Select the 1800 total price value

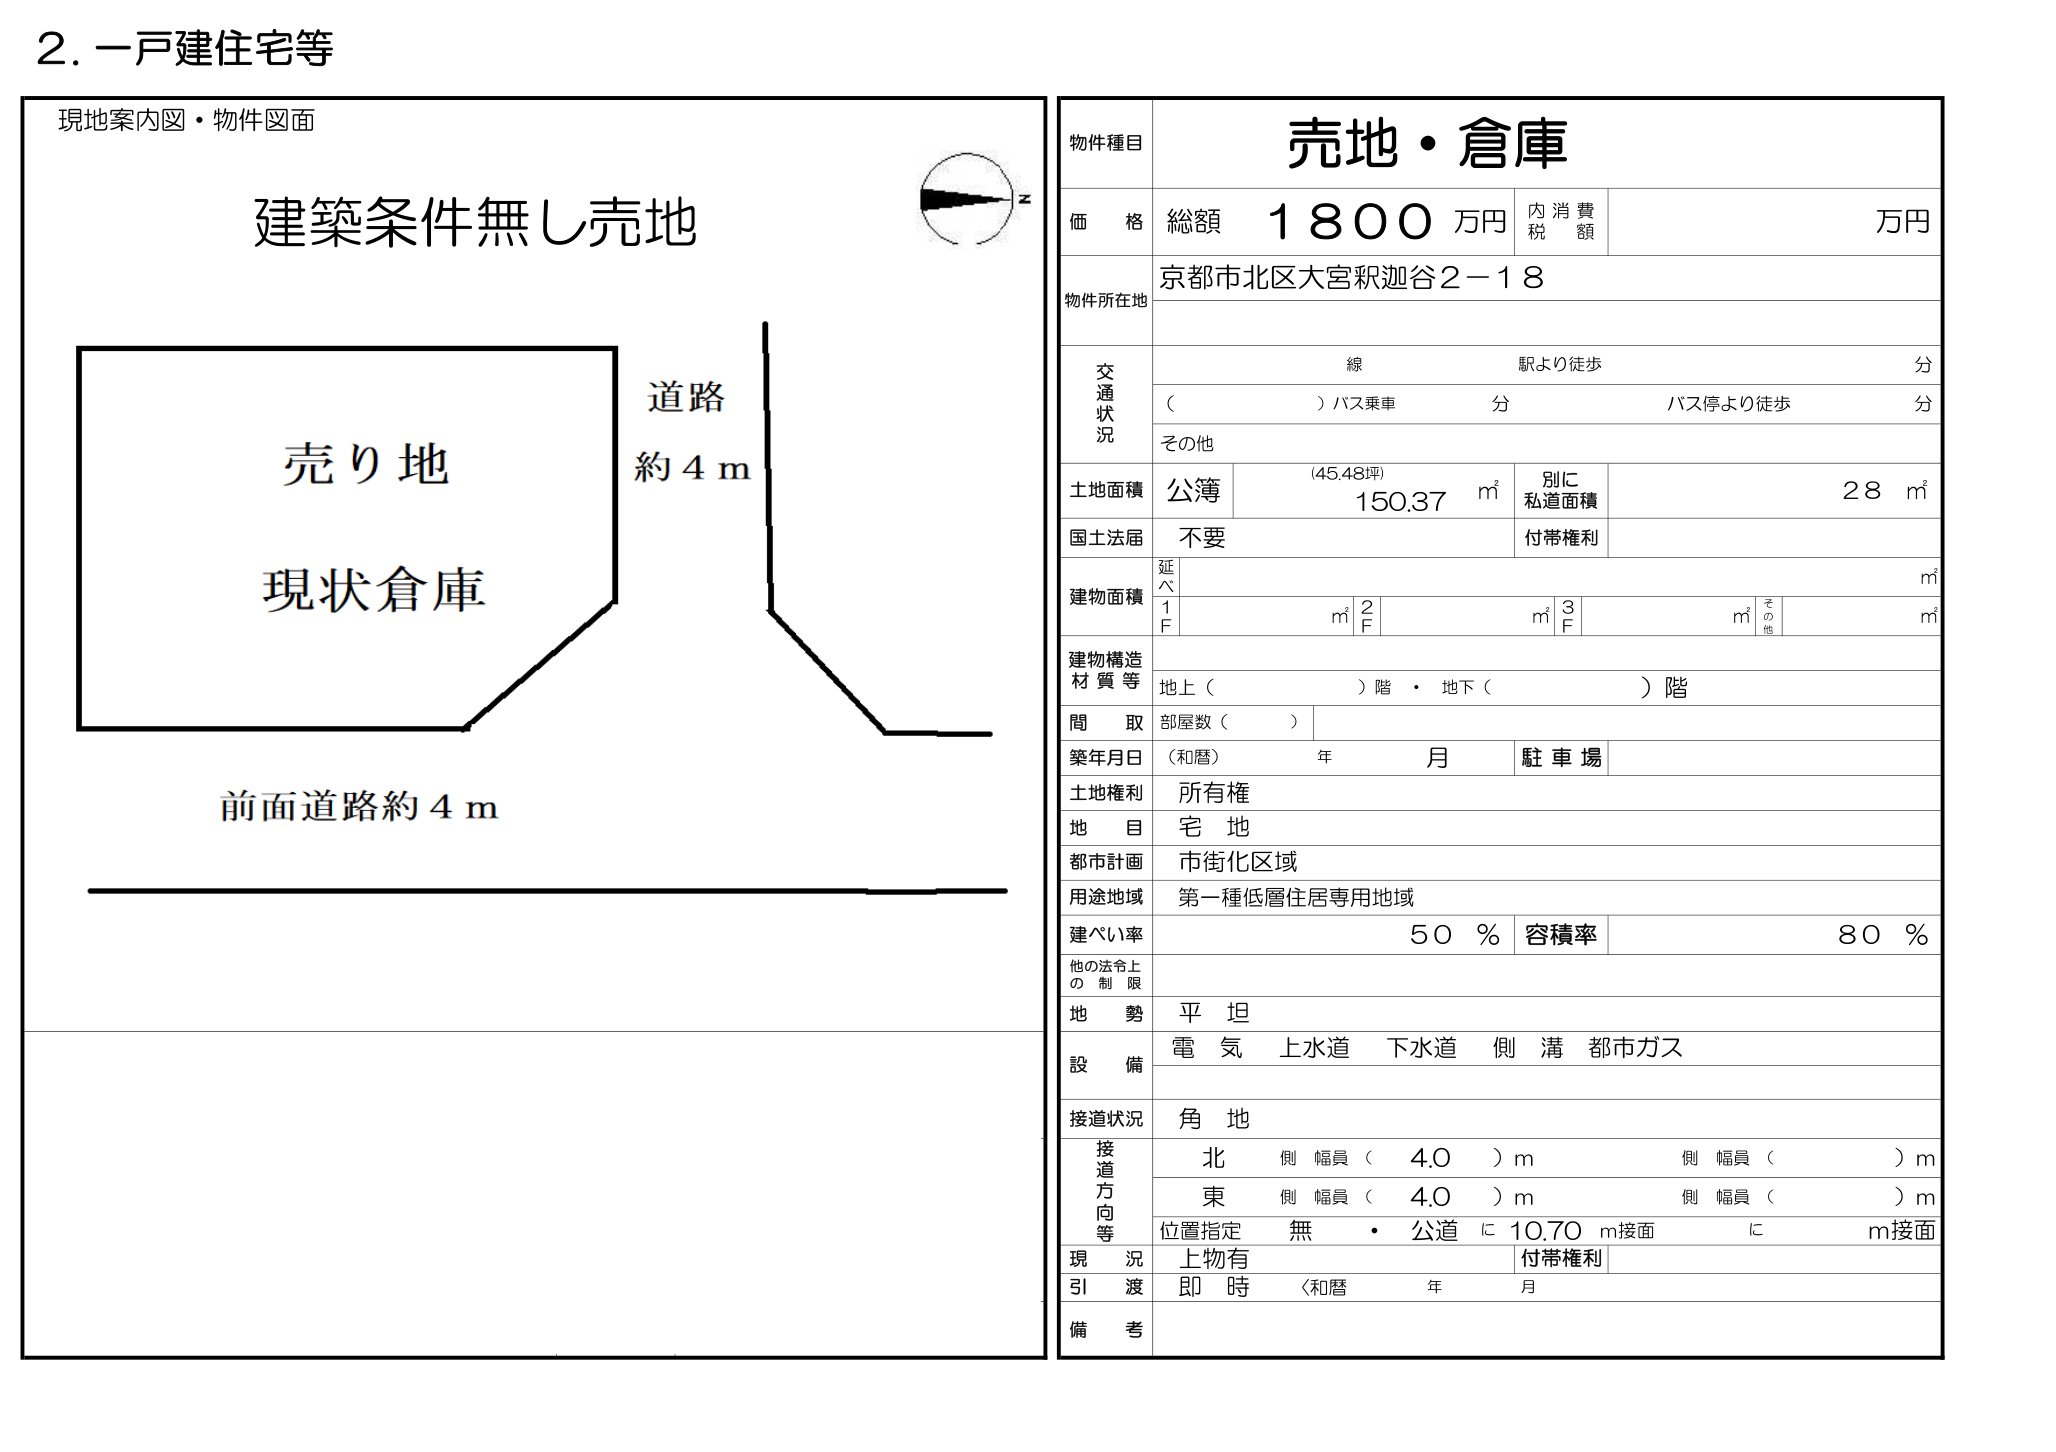(x=1351, y=221)
